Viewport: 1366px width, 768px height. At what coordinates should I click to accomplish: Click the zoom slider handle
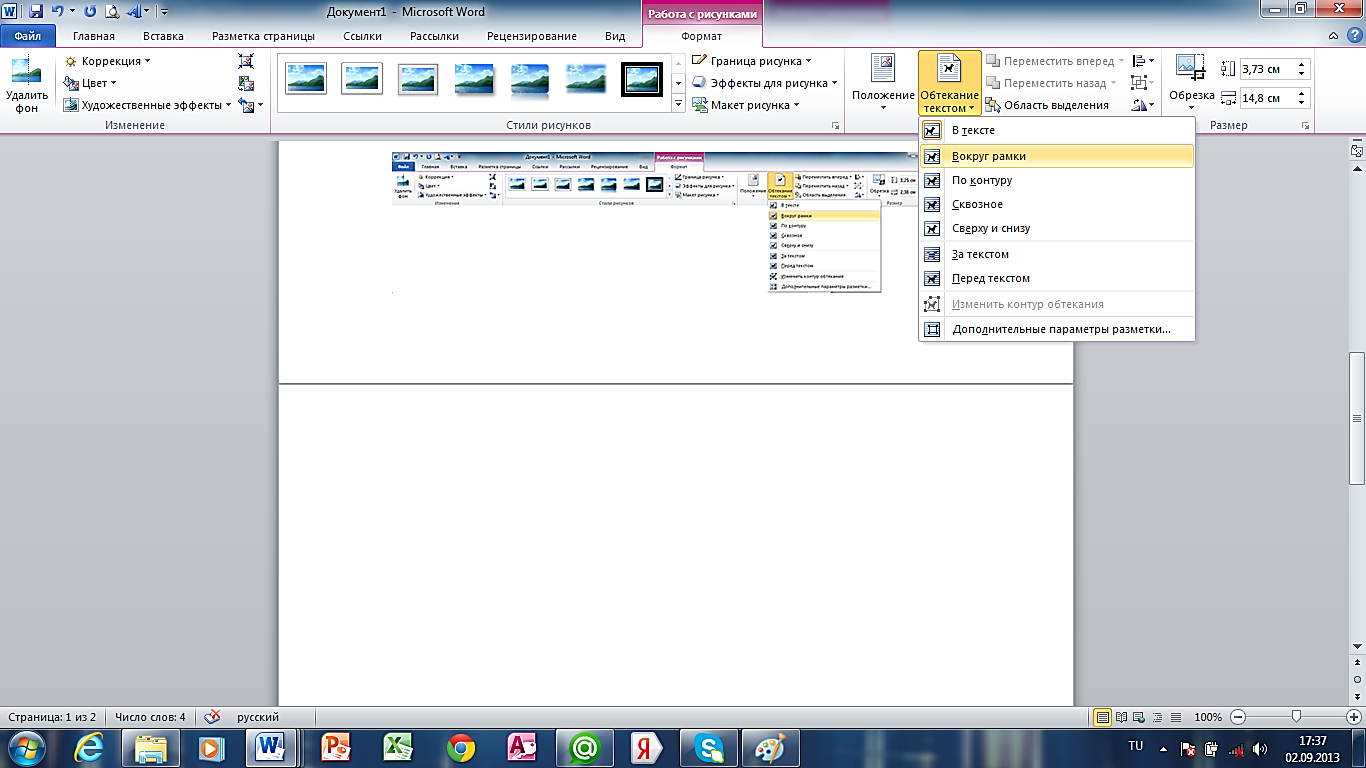[x=1296, y=717]
